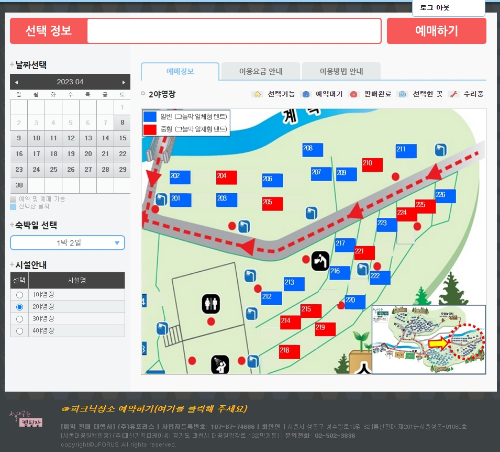Select campsite 201 on the map
The width and height of the screenshot is (500, 452).
(x=180, y=200)
